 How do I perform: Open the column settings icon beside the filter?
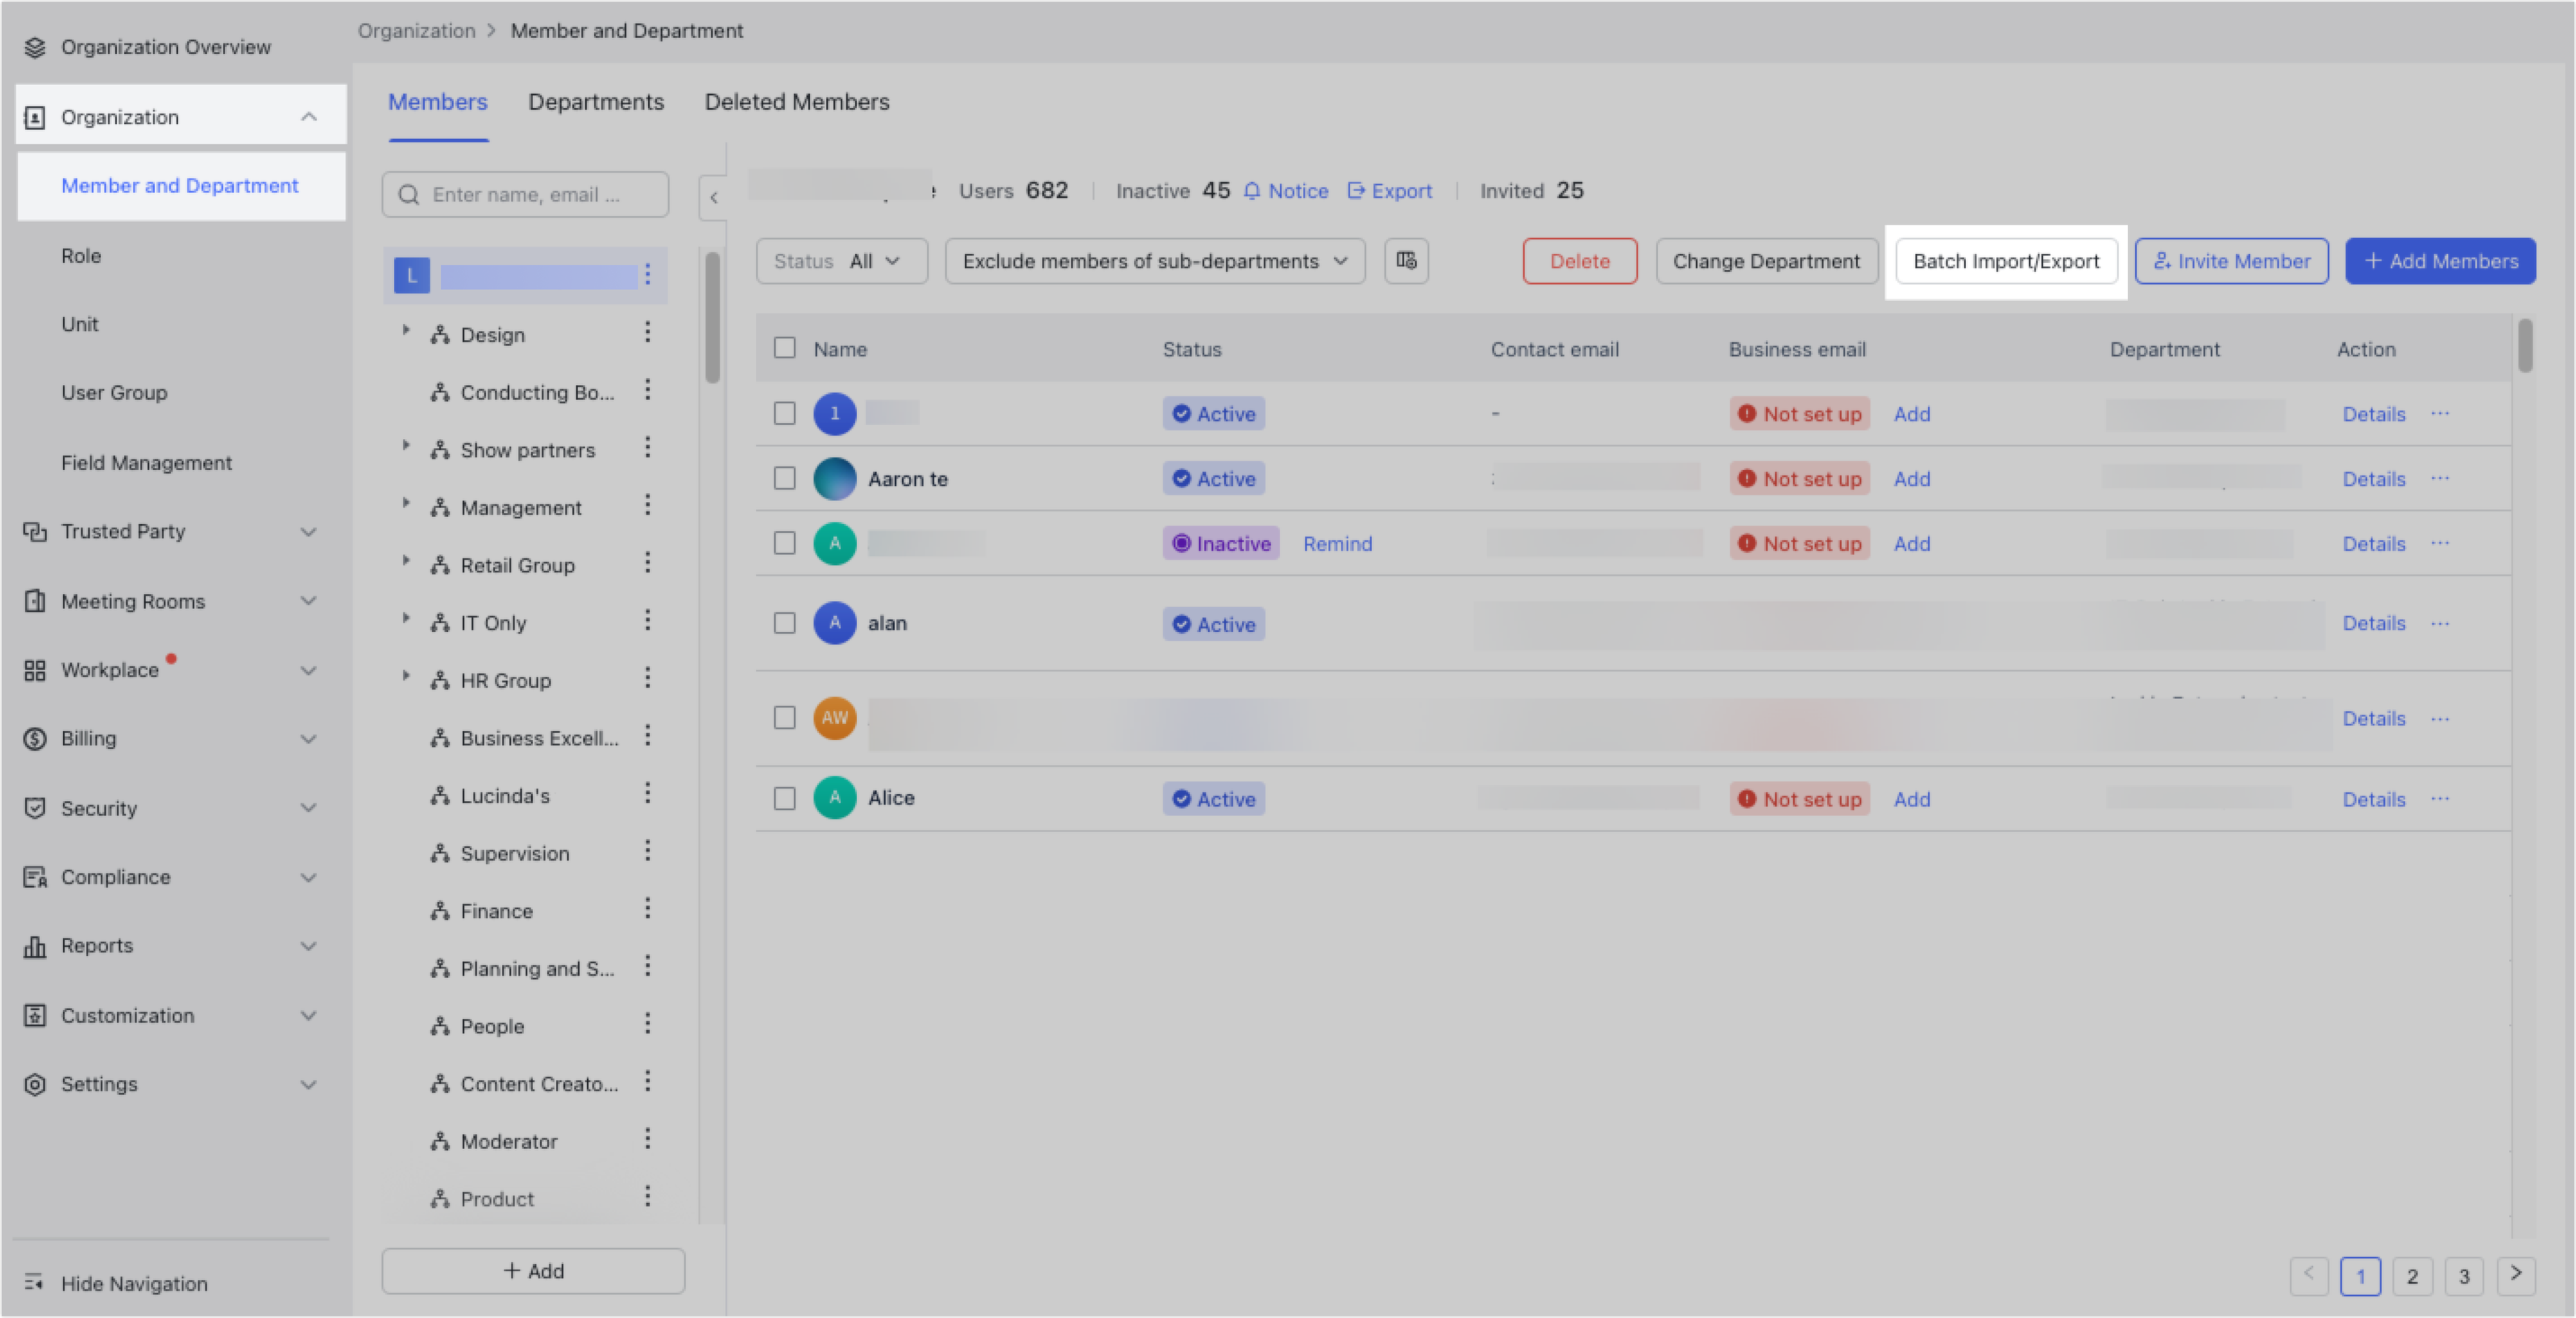click(x=1406, y=261)
